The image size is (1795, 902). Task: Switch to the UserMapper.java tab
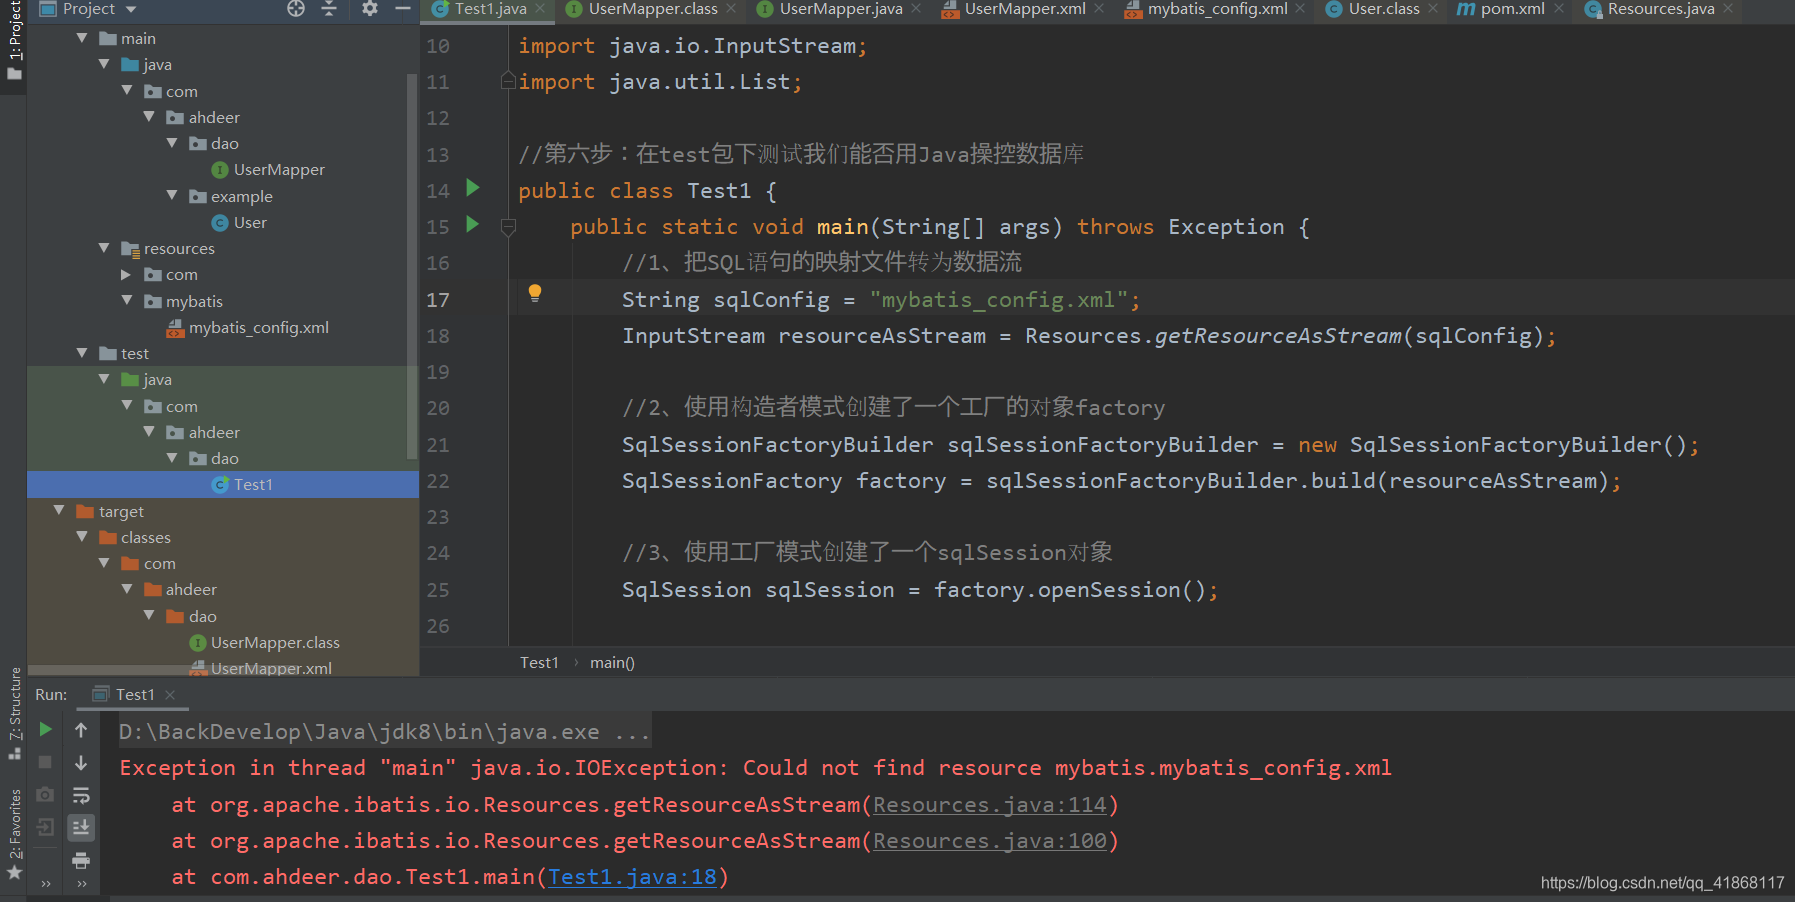pyautogui.click(x=841, y=9)
